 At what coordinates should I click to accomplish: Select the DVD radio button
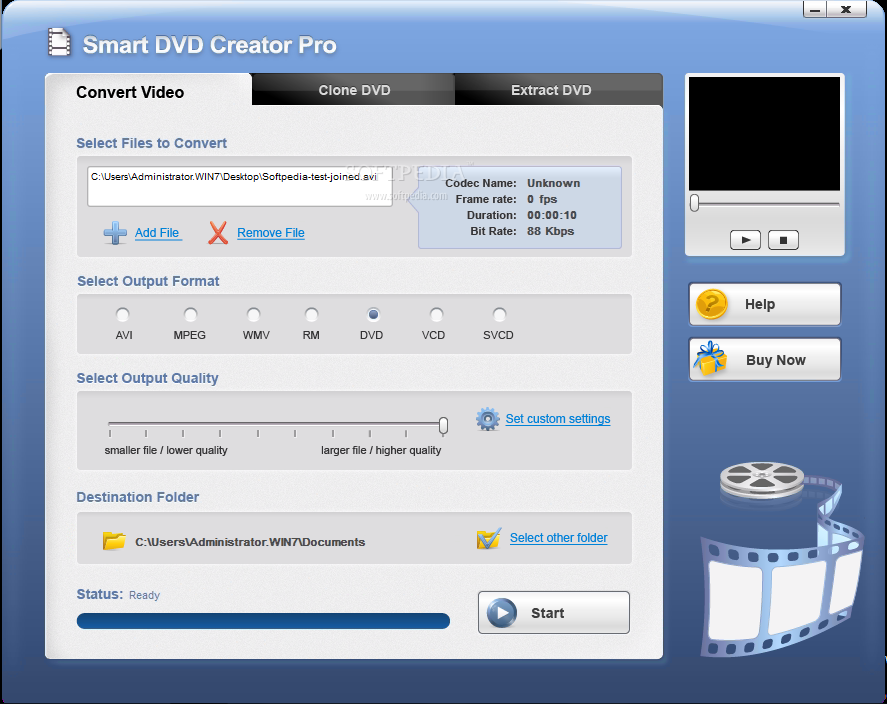tap(373, 314)
